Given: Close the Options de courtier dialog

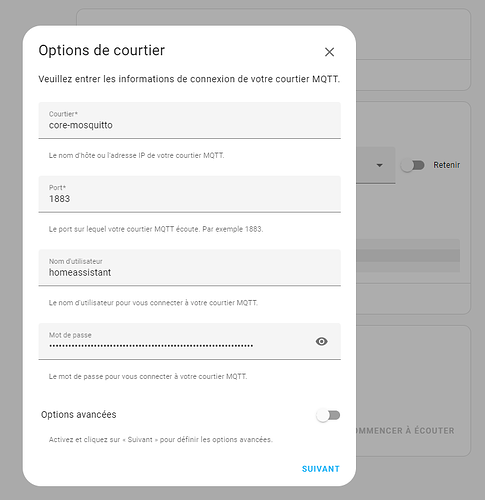Looking at the screenshot, I should (x=329, y=52).
